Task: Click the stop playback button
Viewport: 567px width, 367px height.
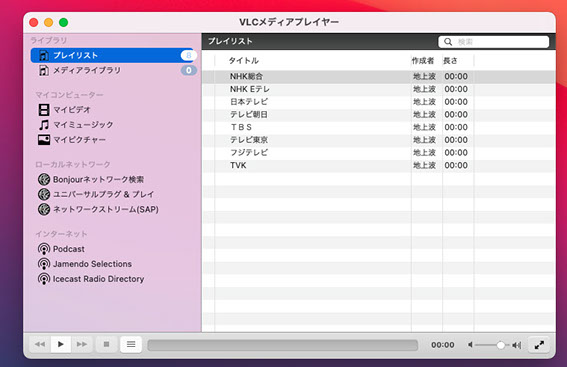Action: pyautogui.click(x=106, y=344)
